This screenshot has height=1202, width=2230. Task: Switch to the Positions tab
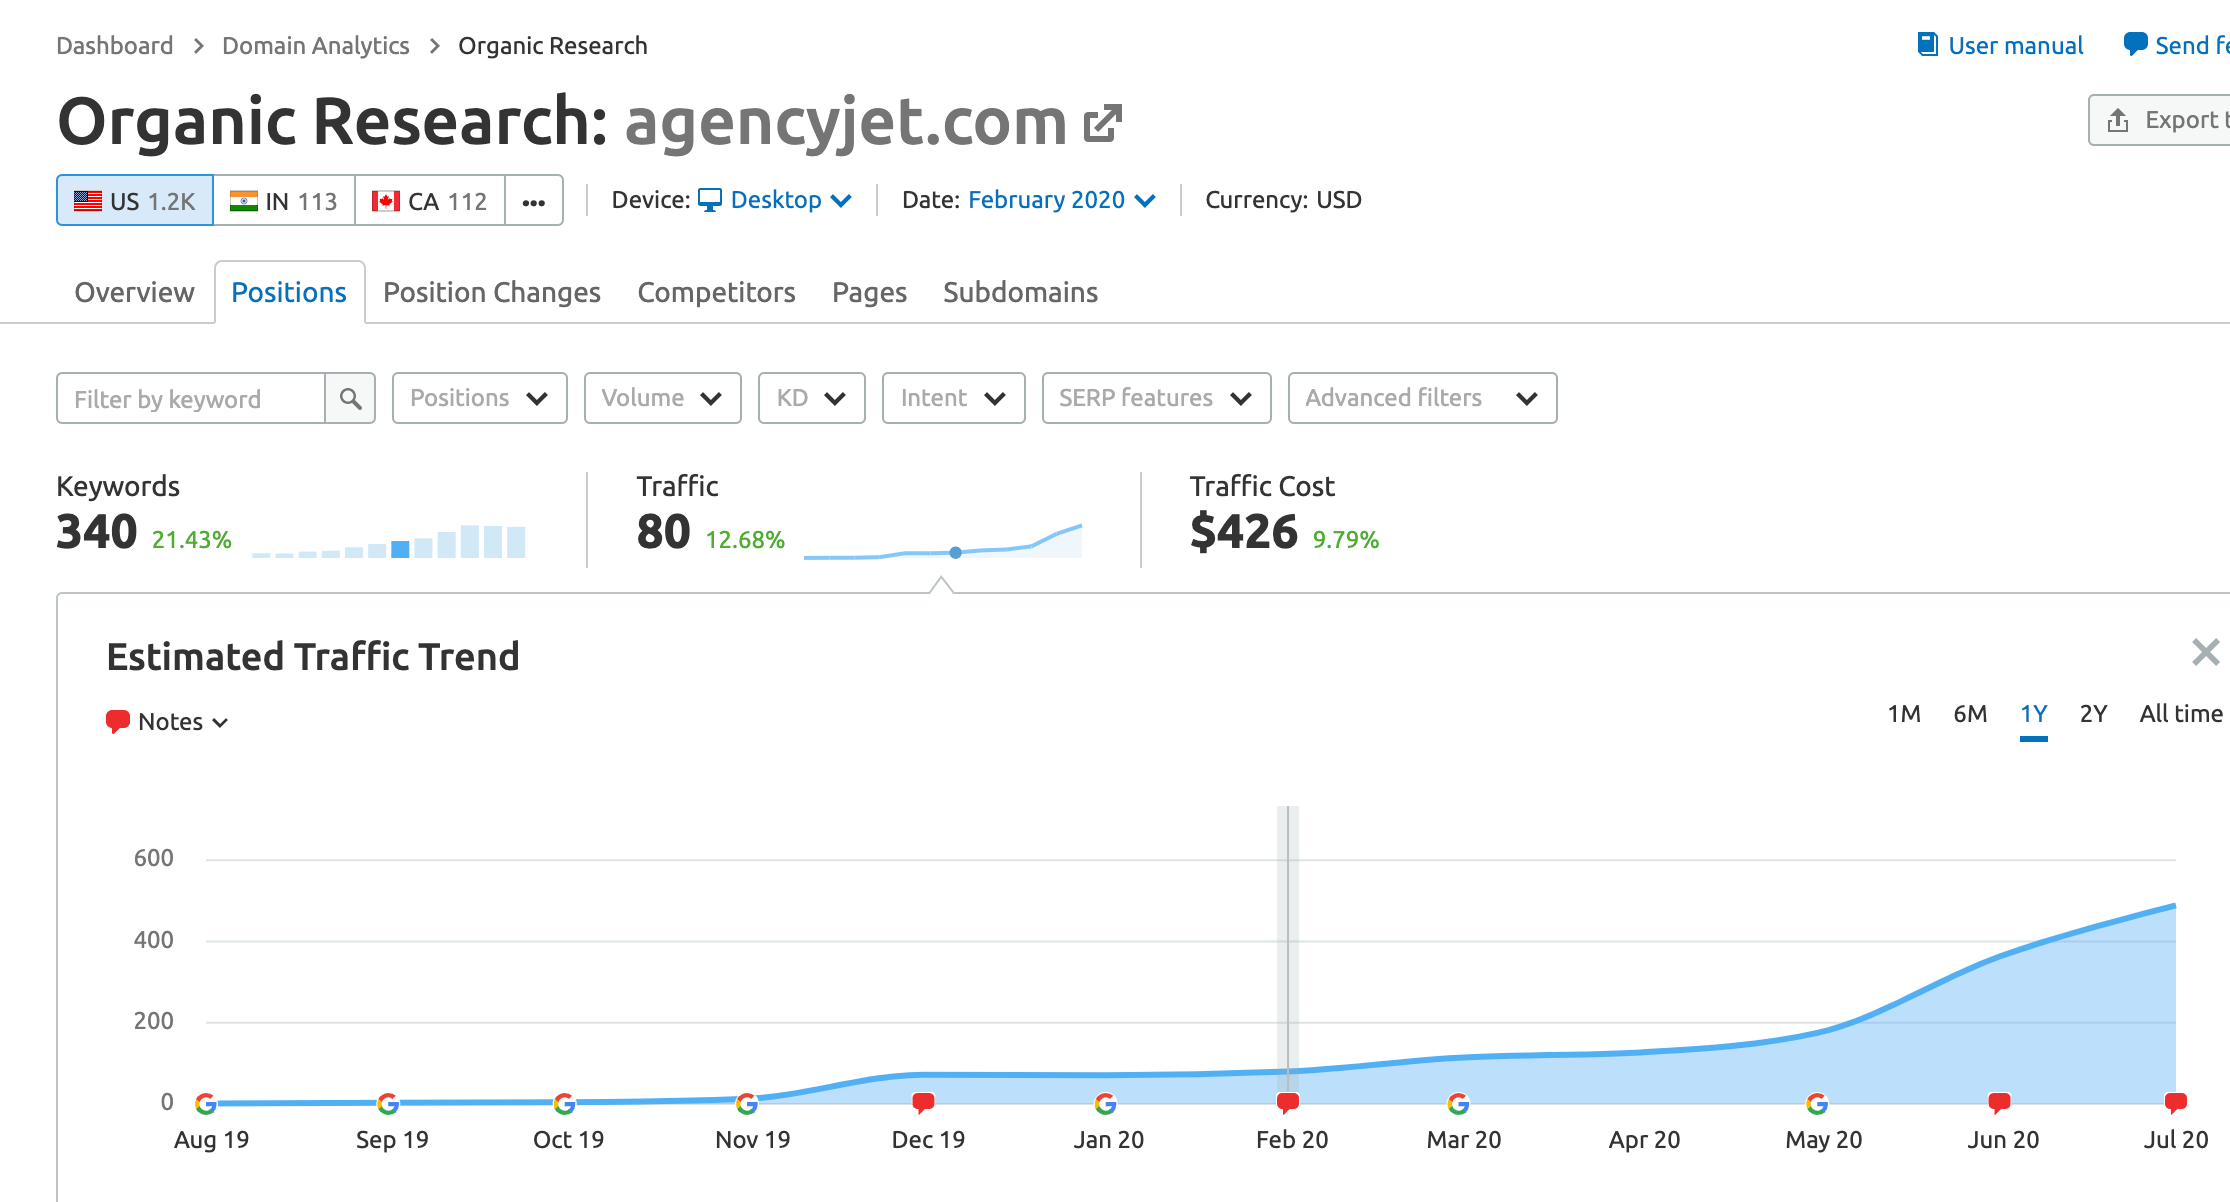pyautogui.click(x=289, y=292)
